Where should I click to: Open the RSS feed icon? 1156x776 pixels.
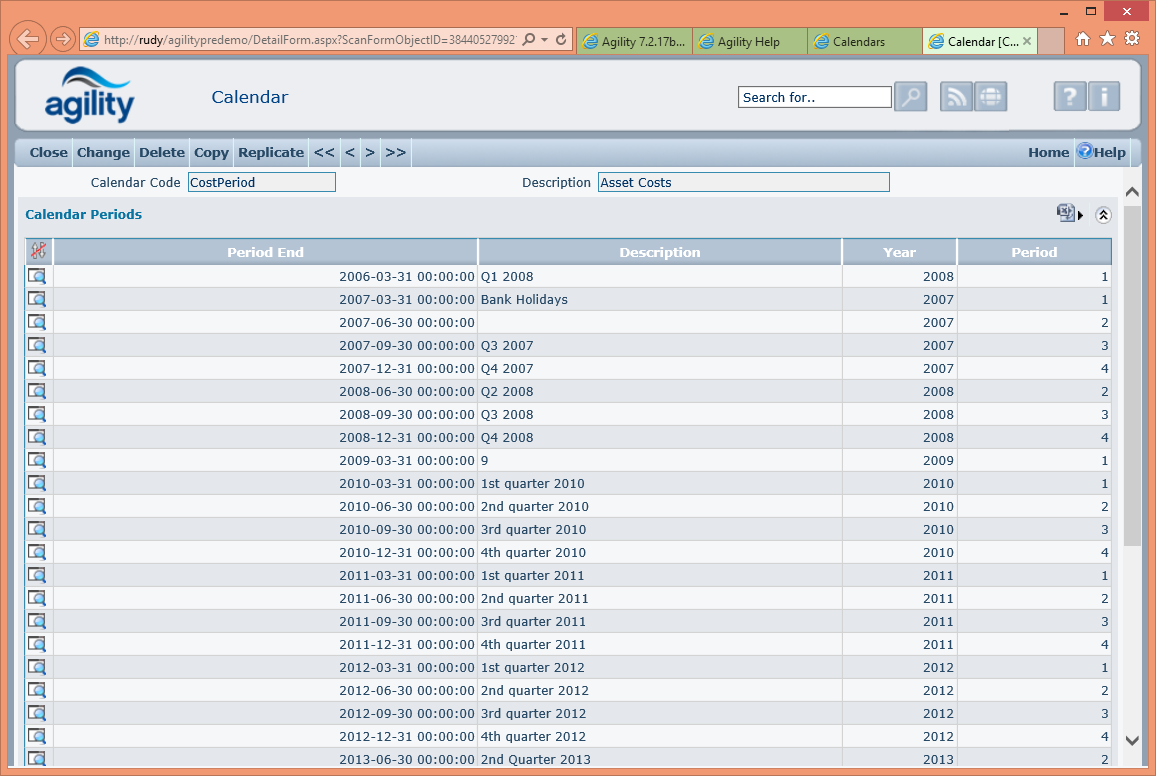pos(956,97)
